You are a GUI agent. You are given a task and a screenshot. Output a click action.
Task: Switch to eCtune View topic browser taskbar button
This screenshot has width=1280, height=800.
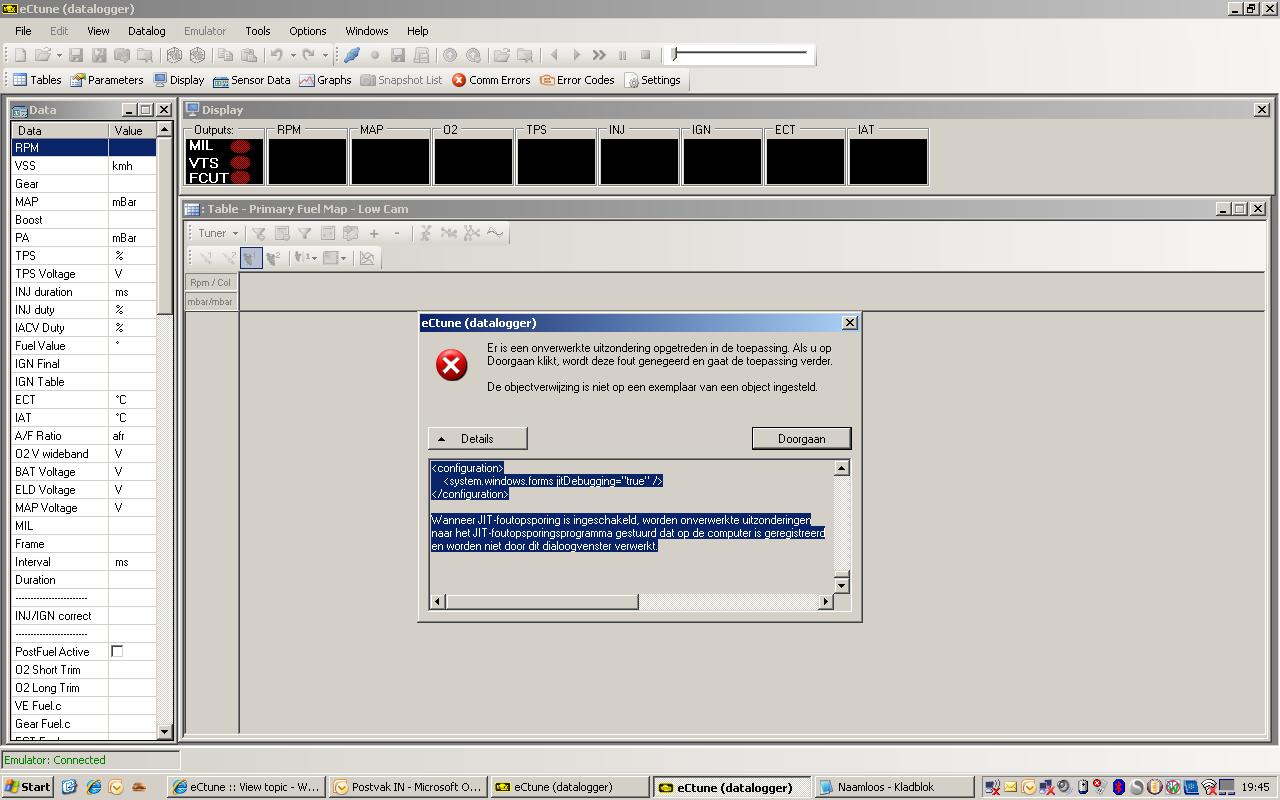pos(246,787)
